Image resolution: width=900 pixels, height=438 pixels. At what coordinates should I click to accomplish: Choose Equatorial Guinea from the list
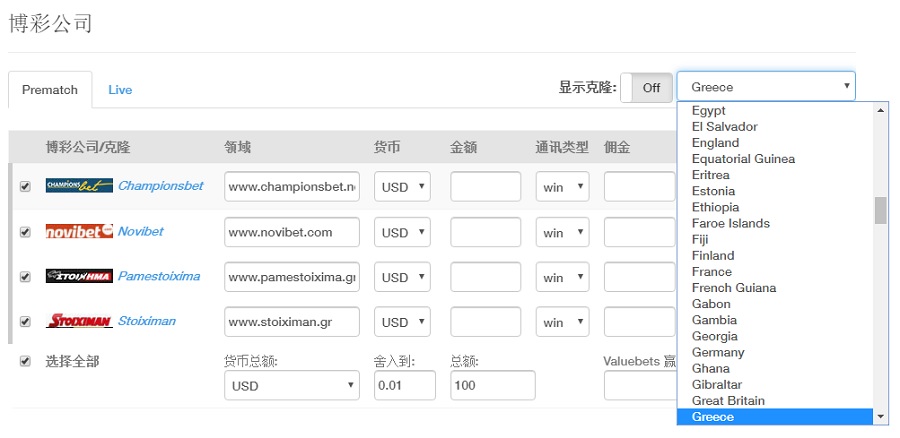point(775,159)
